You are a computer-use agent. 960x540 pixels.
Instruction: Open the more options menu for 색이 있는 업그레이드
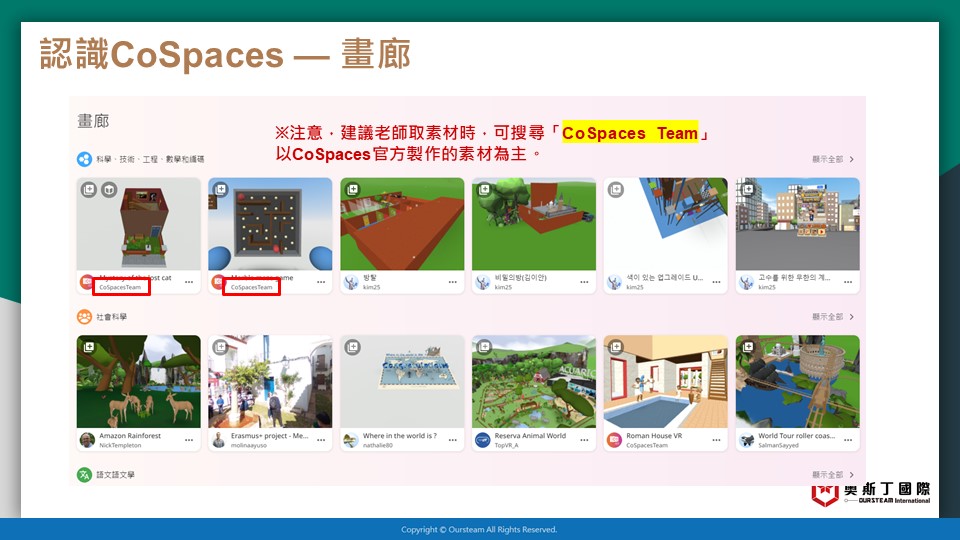click(x=716, y=282)
